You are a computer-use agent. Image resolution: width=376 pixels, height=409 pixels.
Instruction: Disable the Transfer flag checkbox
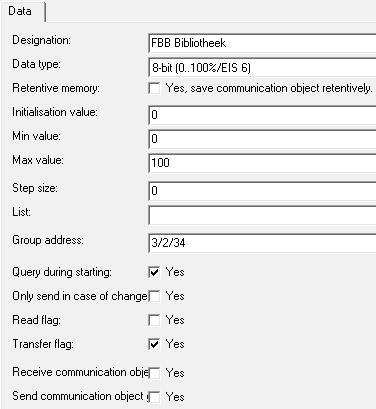pyautogui.click(x=154, y=344)
